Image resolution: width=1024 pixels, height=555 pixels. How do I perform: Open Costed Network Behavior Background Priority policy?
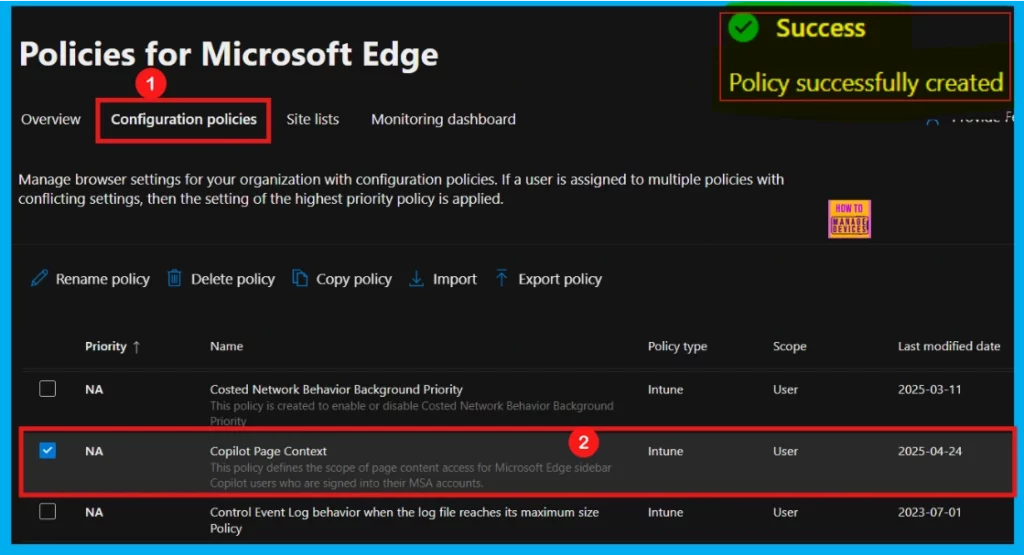[x=336, y=390]
